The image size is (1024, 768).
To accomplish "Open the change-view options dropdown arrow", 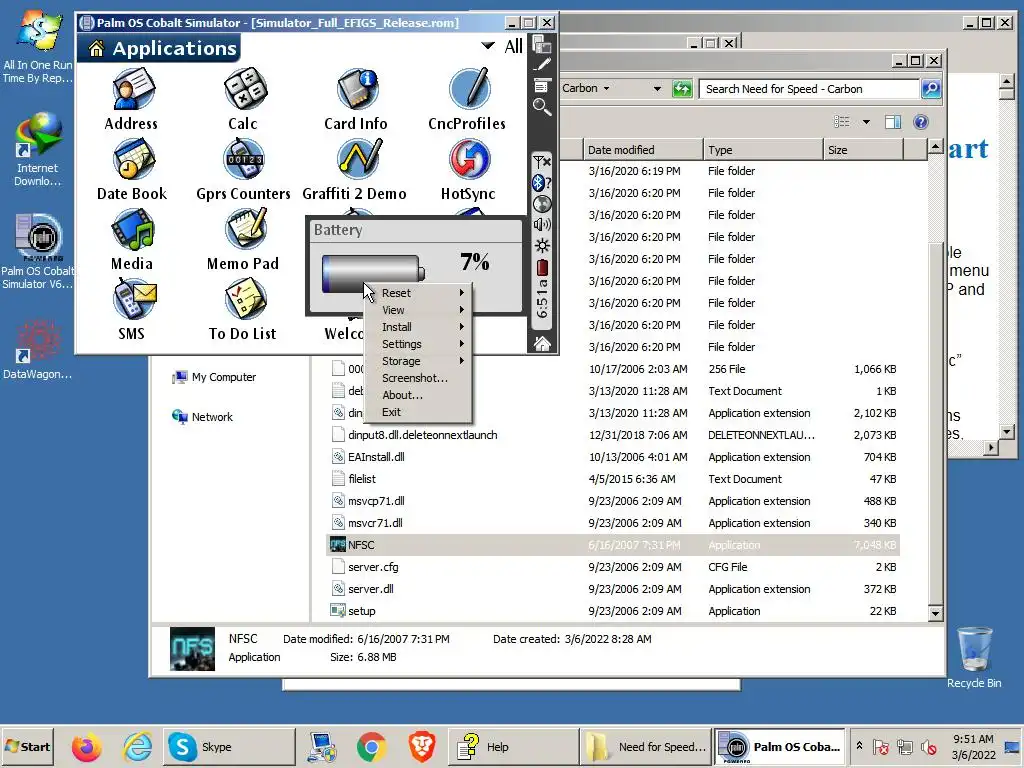I will point(866,122).
